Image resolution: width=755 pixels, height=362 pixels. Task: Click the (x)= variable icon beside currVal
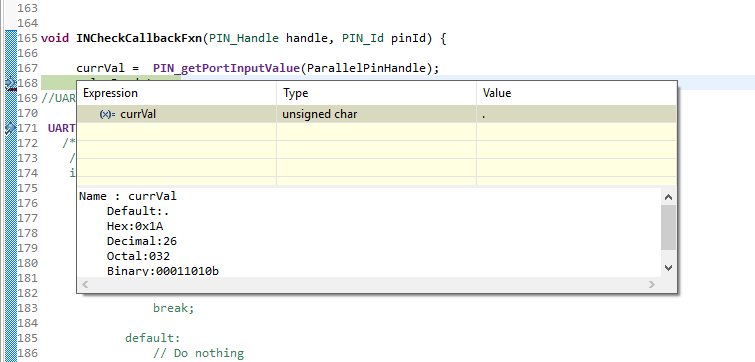pos(107,114)
